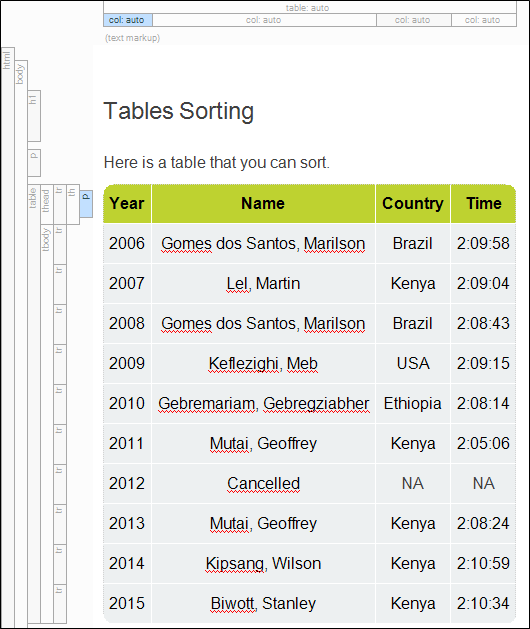Select the h1 element bar
The image size is (530, 629).
(34, 116)
